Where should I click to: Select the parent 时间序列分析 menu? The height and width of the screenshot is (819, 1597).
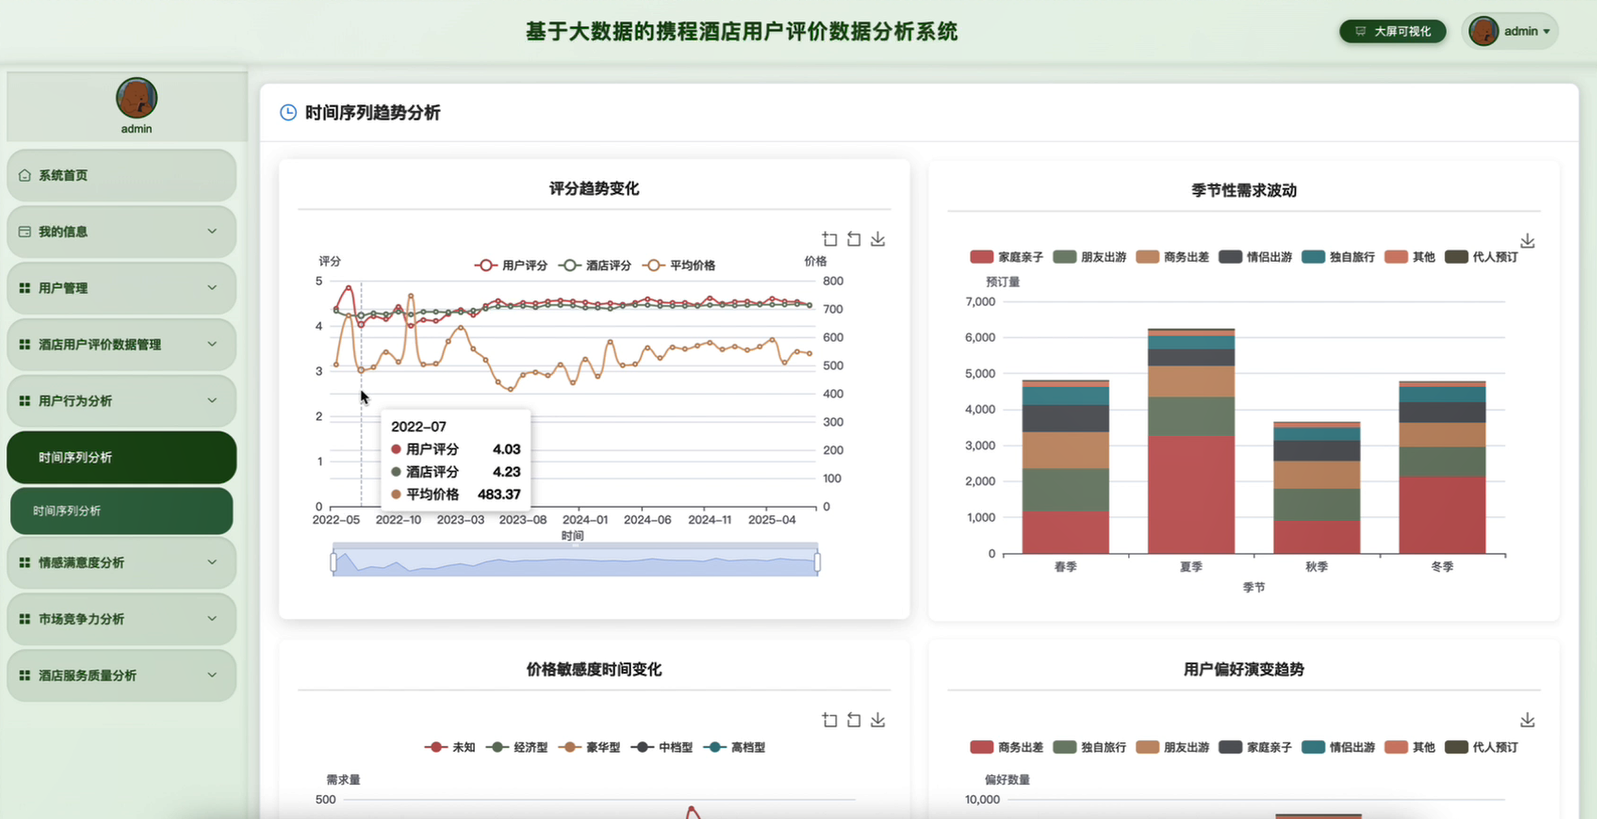tap(122, 457)
